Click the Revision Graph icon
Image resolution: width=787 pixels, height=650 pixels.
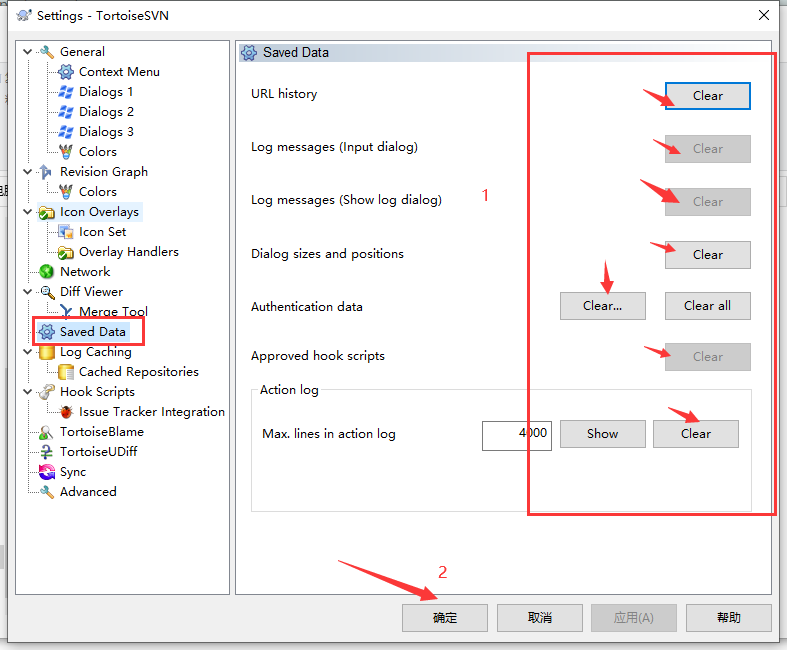click(47, 172)
